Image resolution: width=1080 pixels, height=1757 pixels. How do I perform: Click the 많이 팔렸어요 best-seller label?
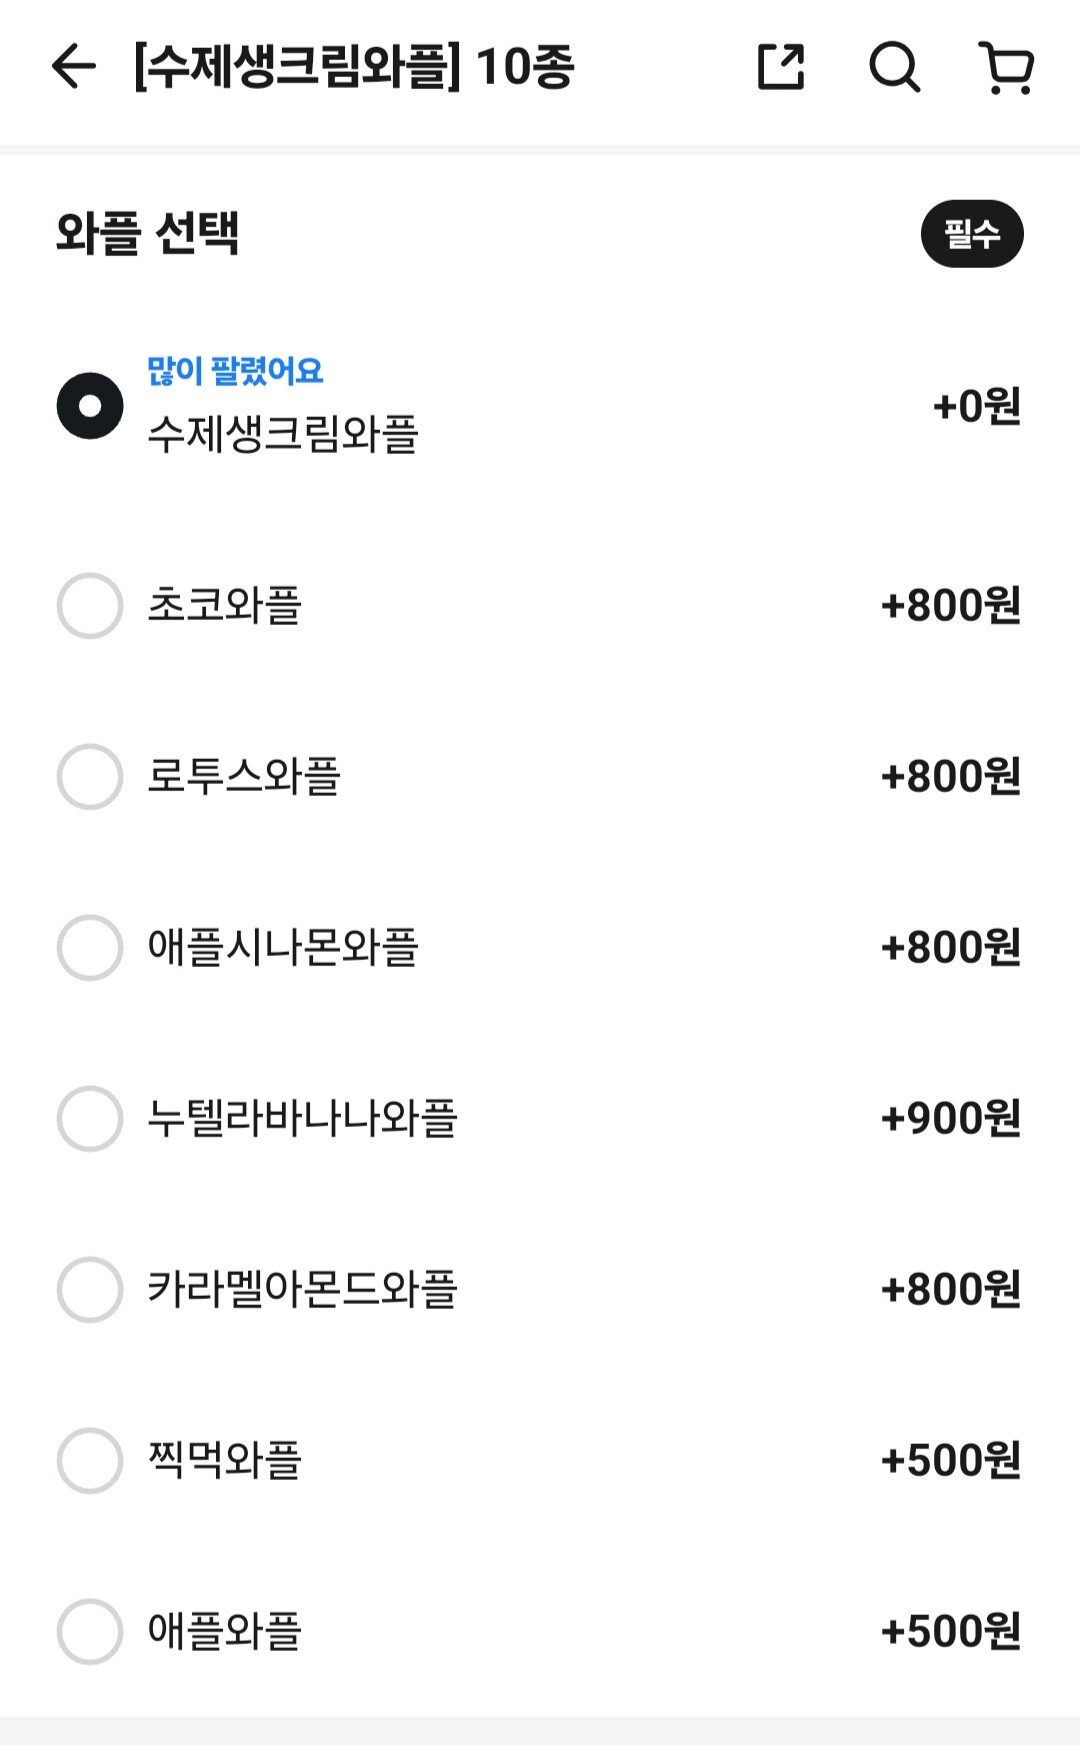235,371
